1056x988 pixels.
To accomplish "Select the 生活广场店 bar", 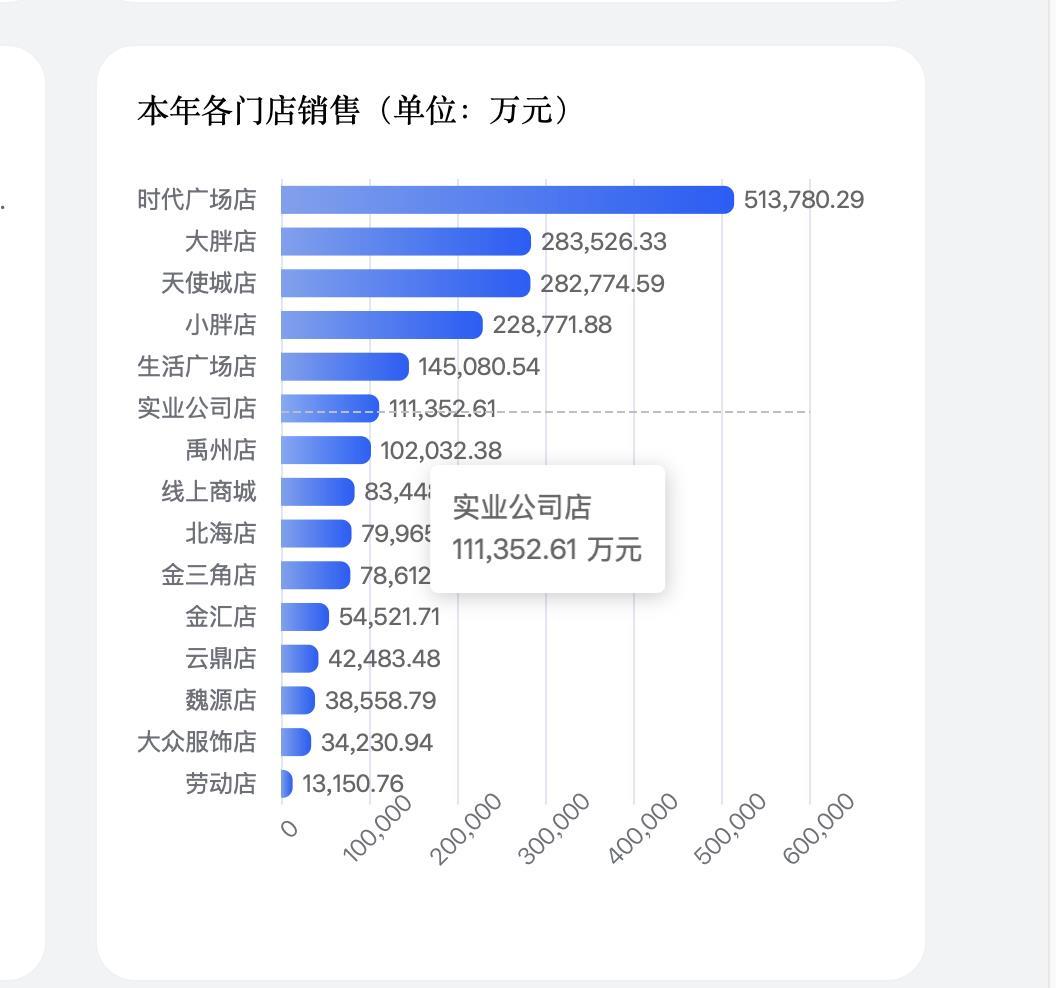I will [x=340, y=366].
